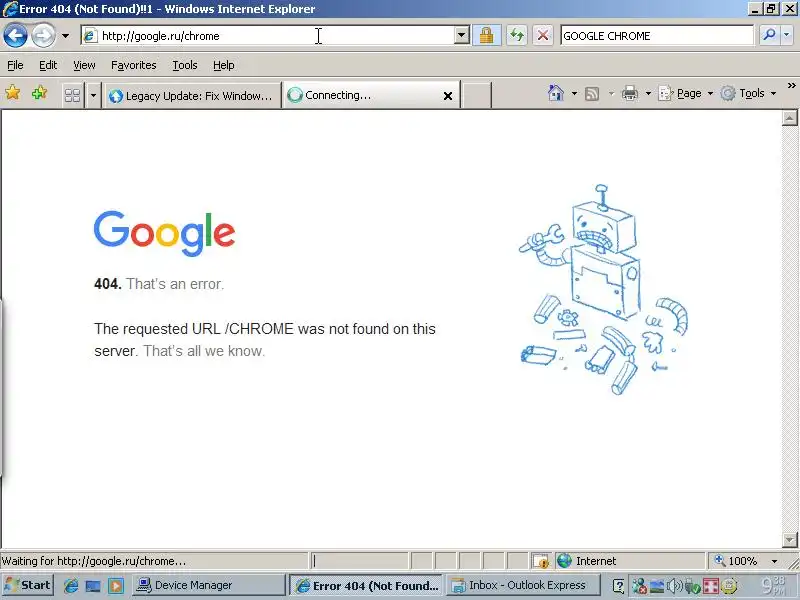Click the scrollbar down arrow
The image size is (800, 600).
pos(789,539)
